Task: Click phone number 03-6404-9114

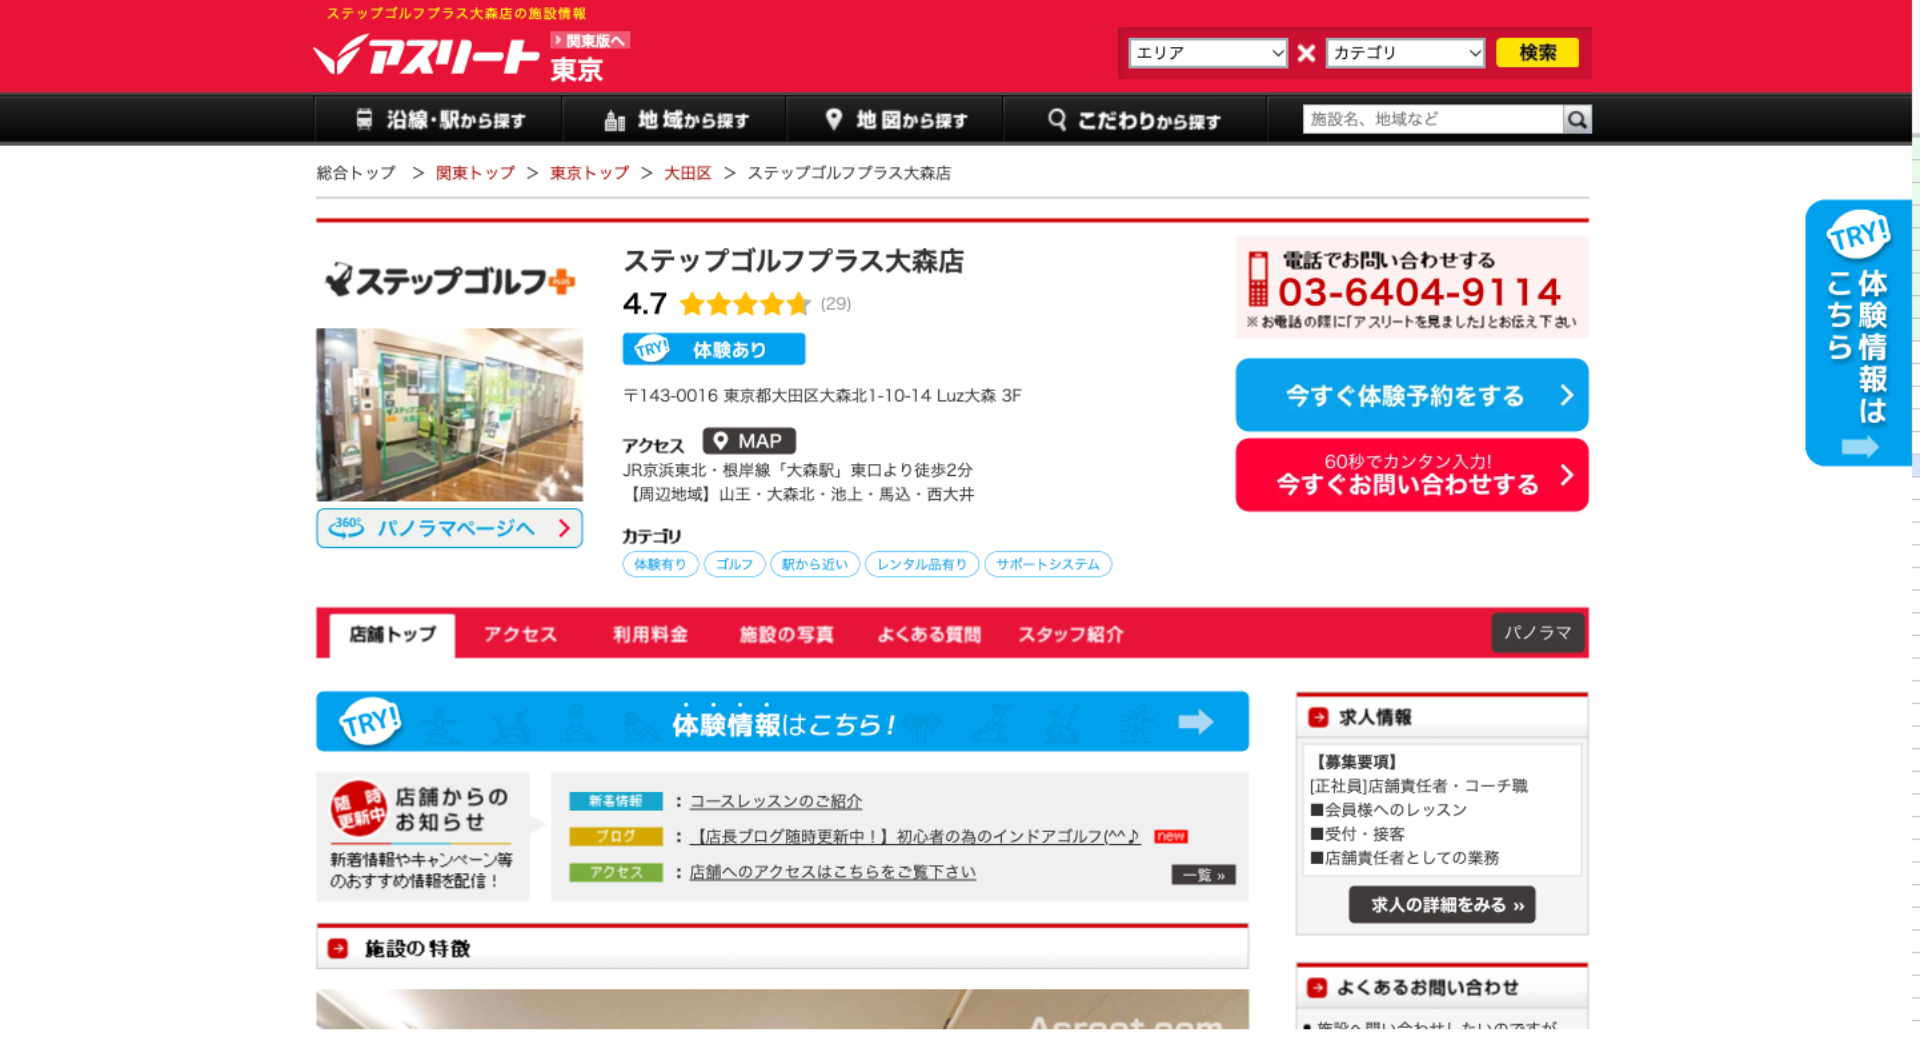Action: pyautogui.click(x=1420, y=292)
